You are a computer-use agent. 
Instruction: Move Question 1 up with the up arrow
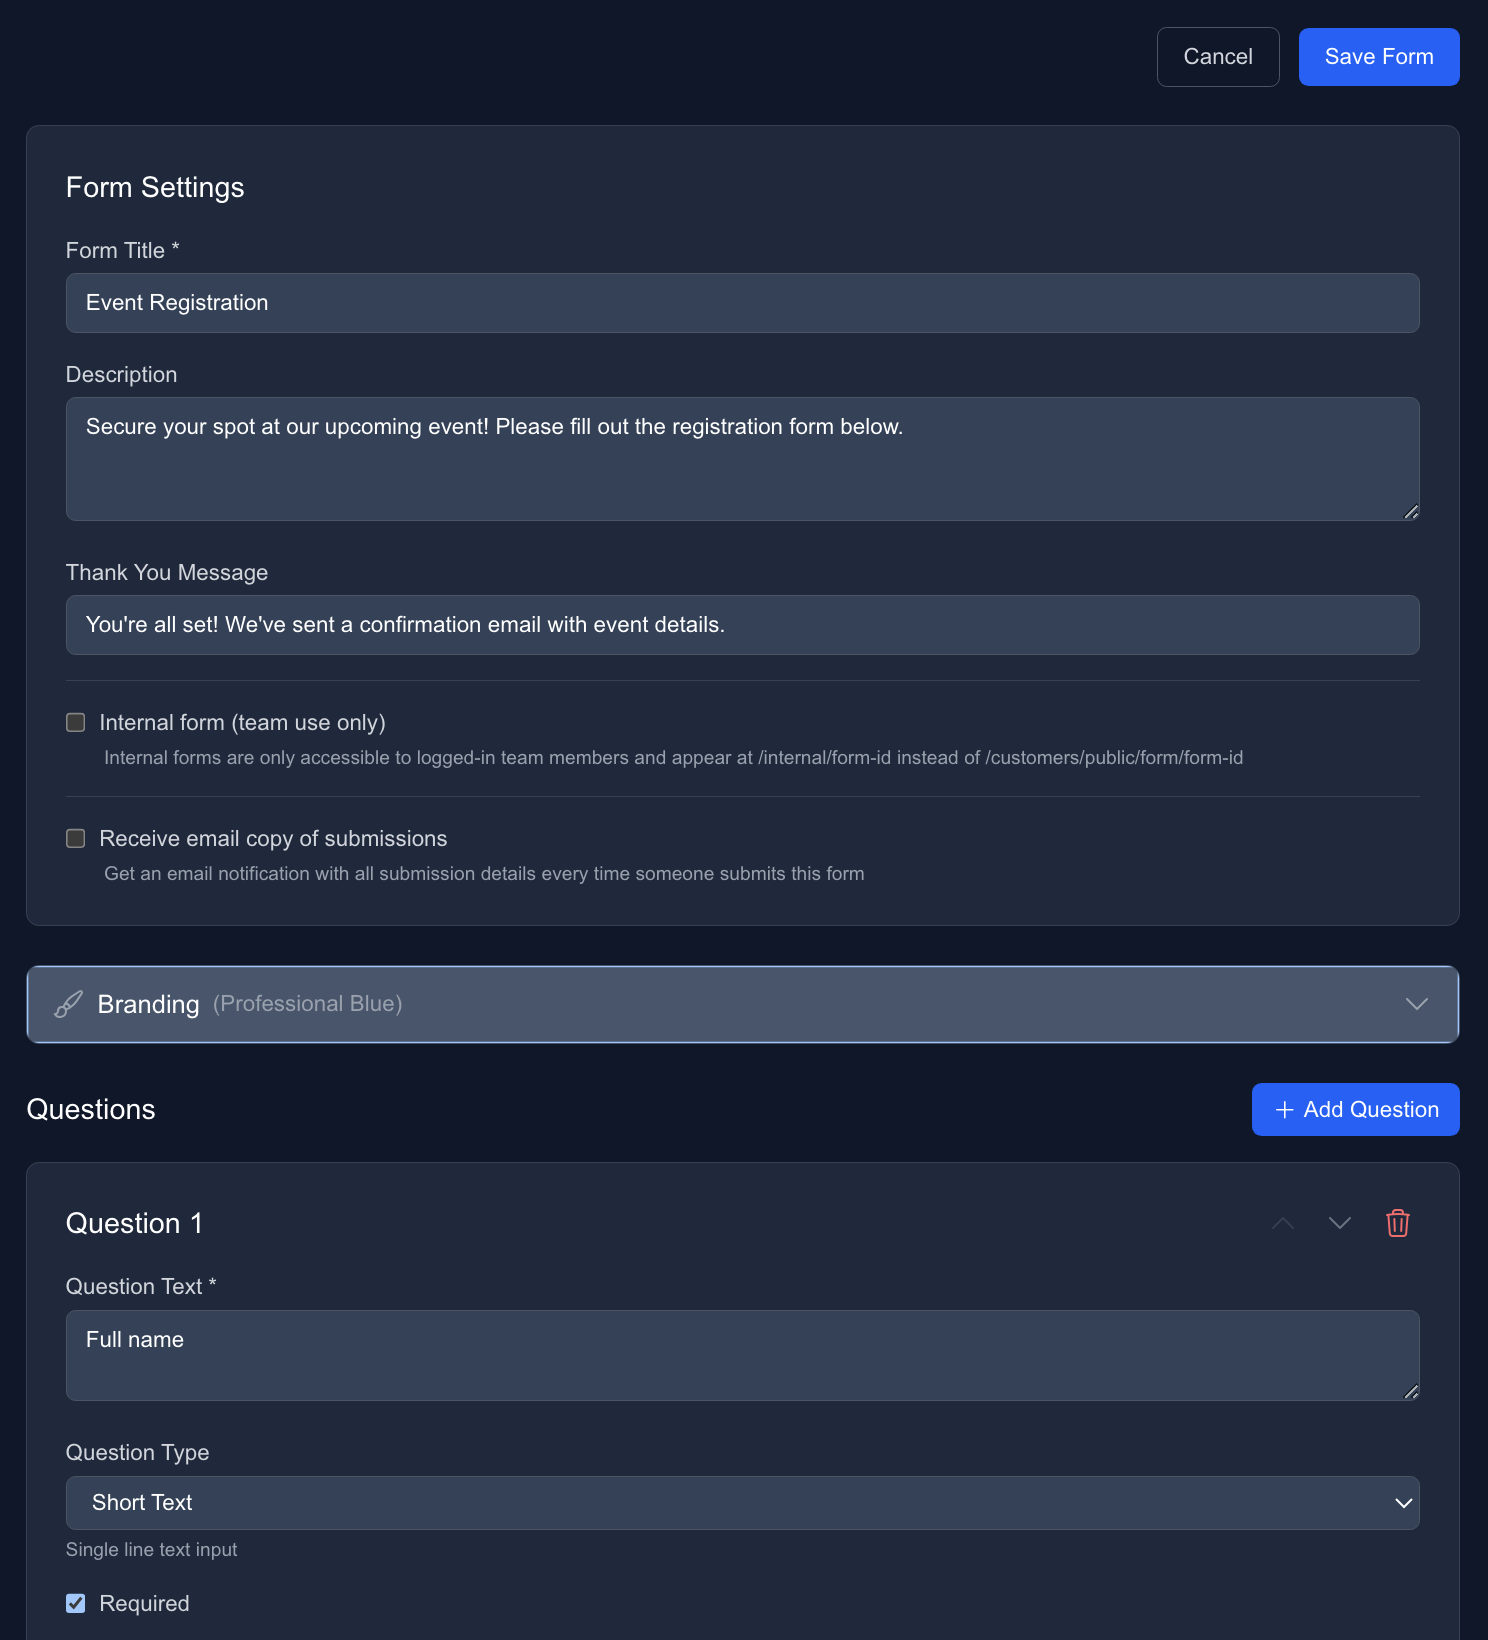point(1283,1223)
